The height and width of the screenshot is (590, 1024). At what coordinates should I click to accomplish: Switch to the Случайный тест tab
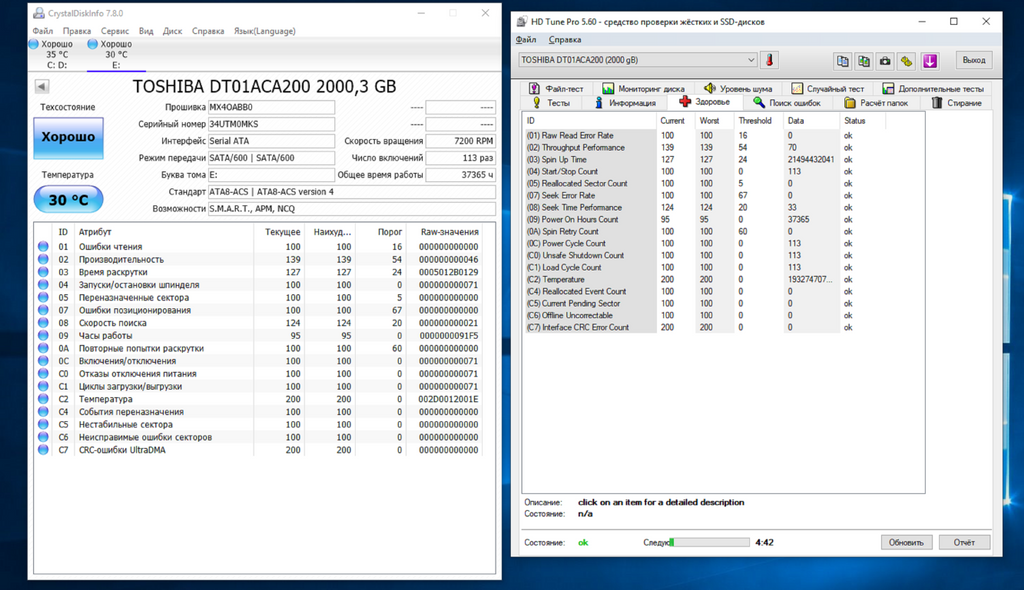[x=827, y=88]
